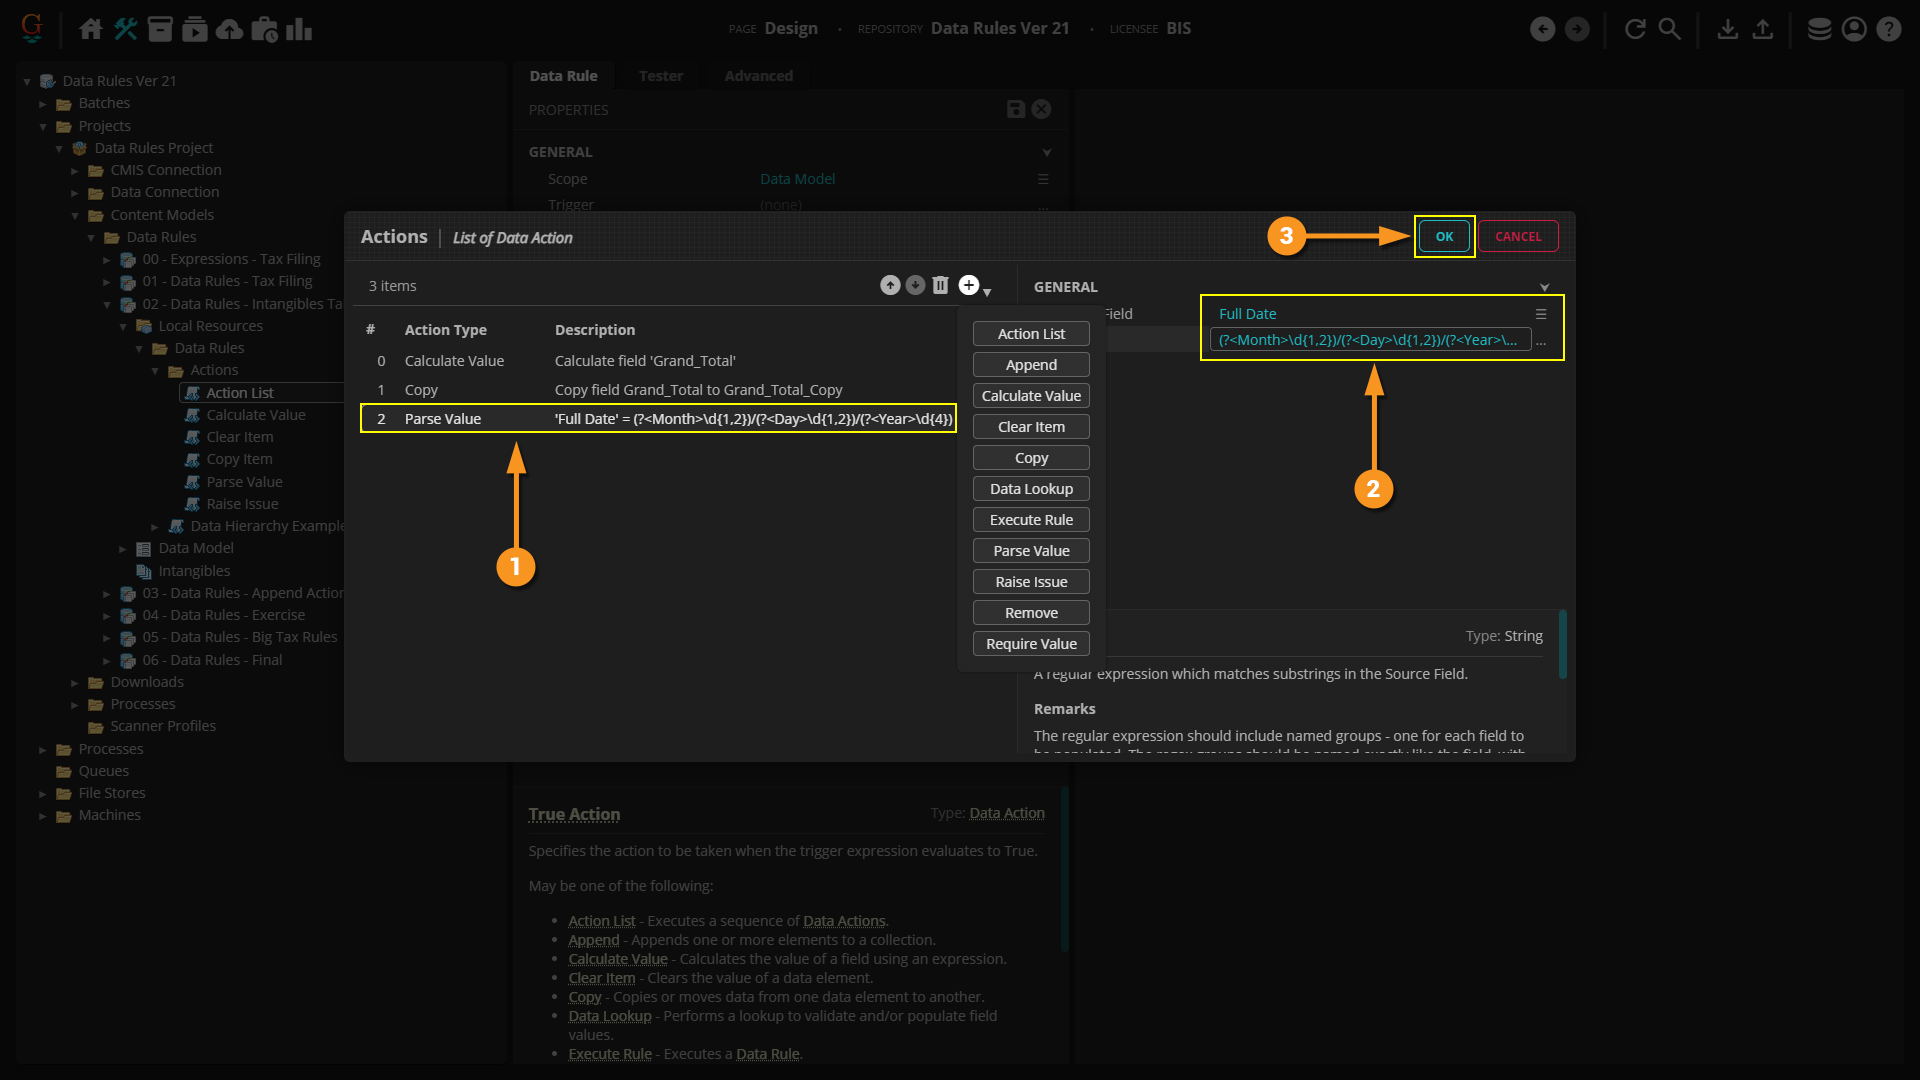
Task: Expand the Data Hierarchy Example node
Action: (155, 527)
